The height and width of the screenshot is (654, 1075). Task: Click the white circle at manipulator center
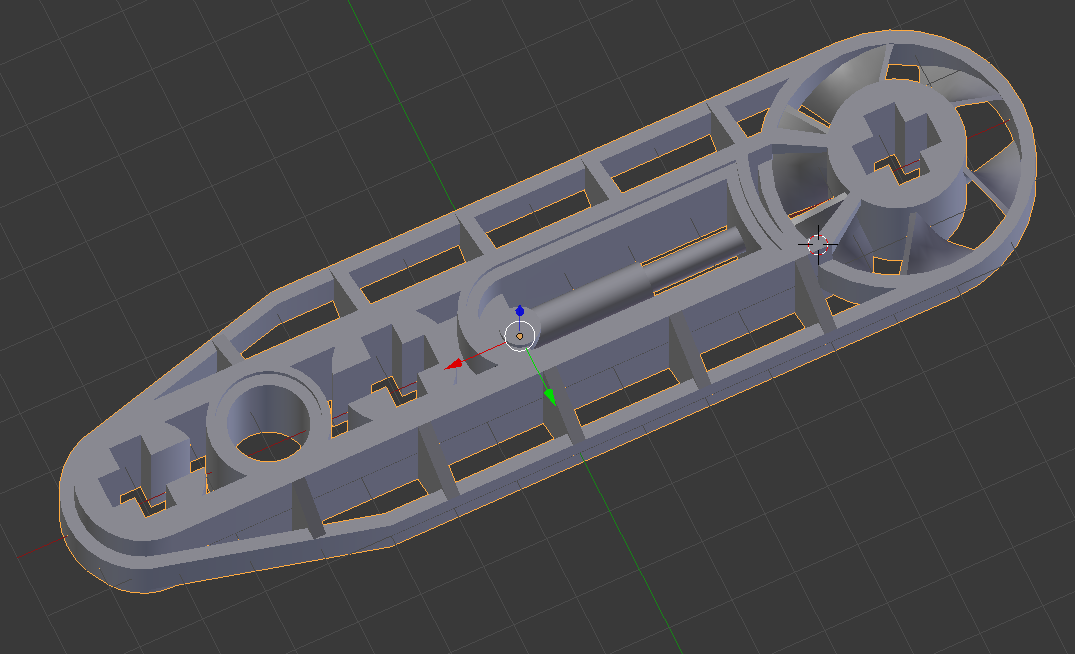[520, 336]
